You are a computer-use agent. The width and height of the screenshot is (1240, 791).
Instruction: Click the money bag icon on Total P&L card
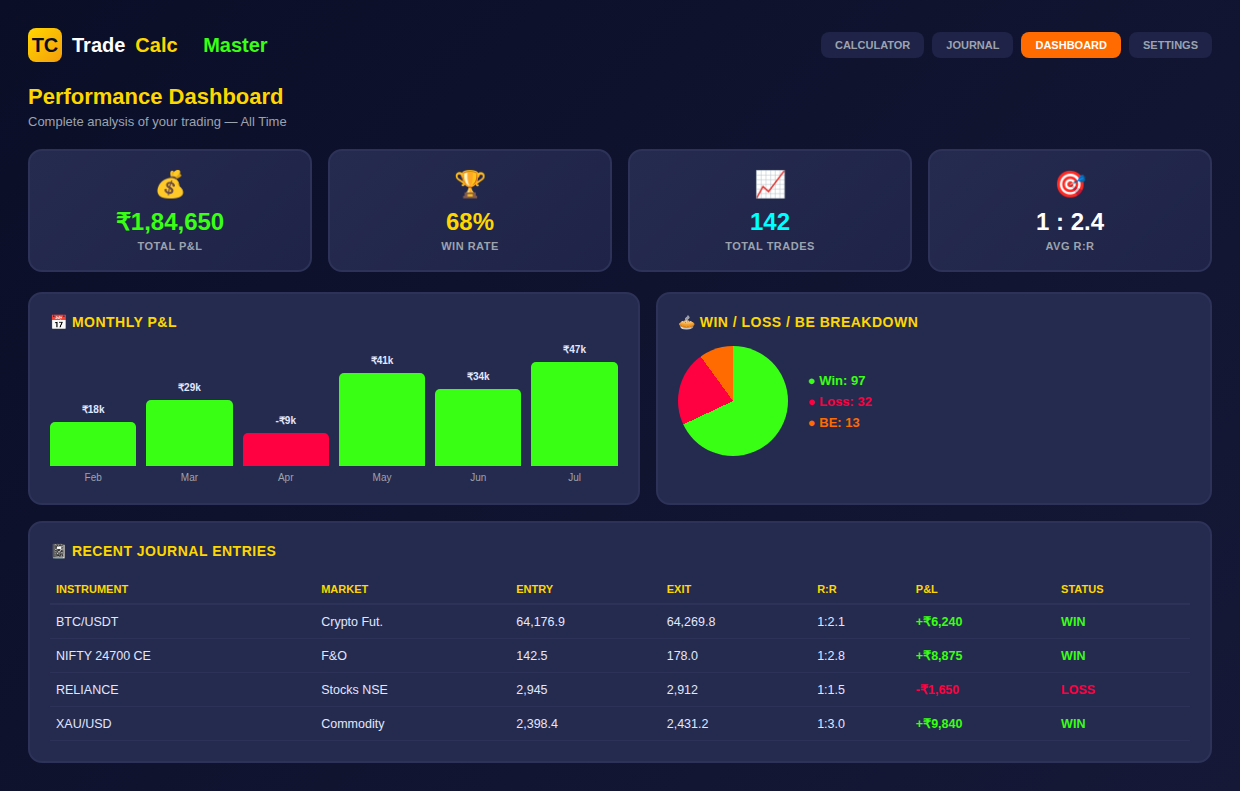170,184
